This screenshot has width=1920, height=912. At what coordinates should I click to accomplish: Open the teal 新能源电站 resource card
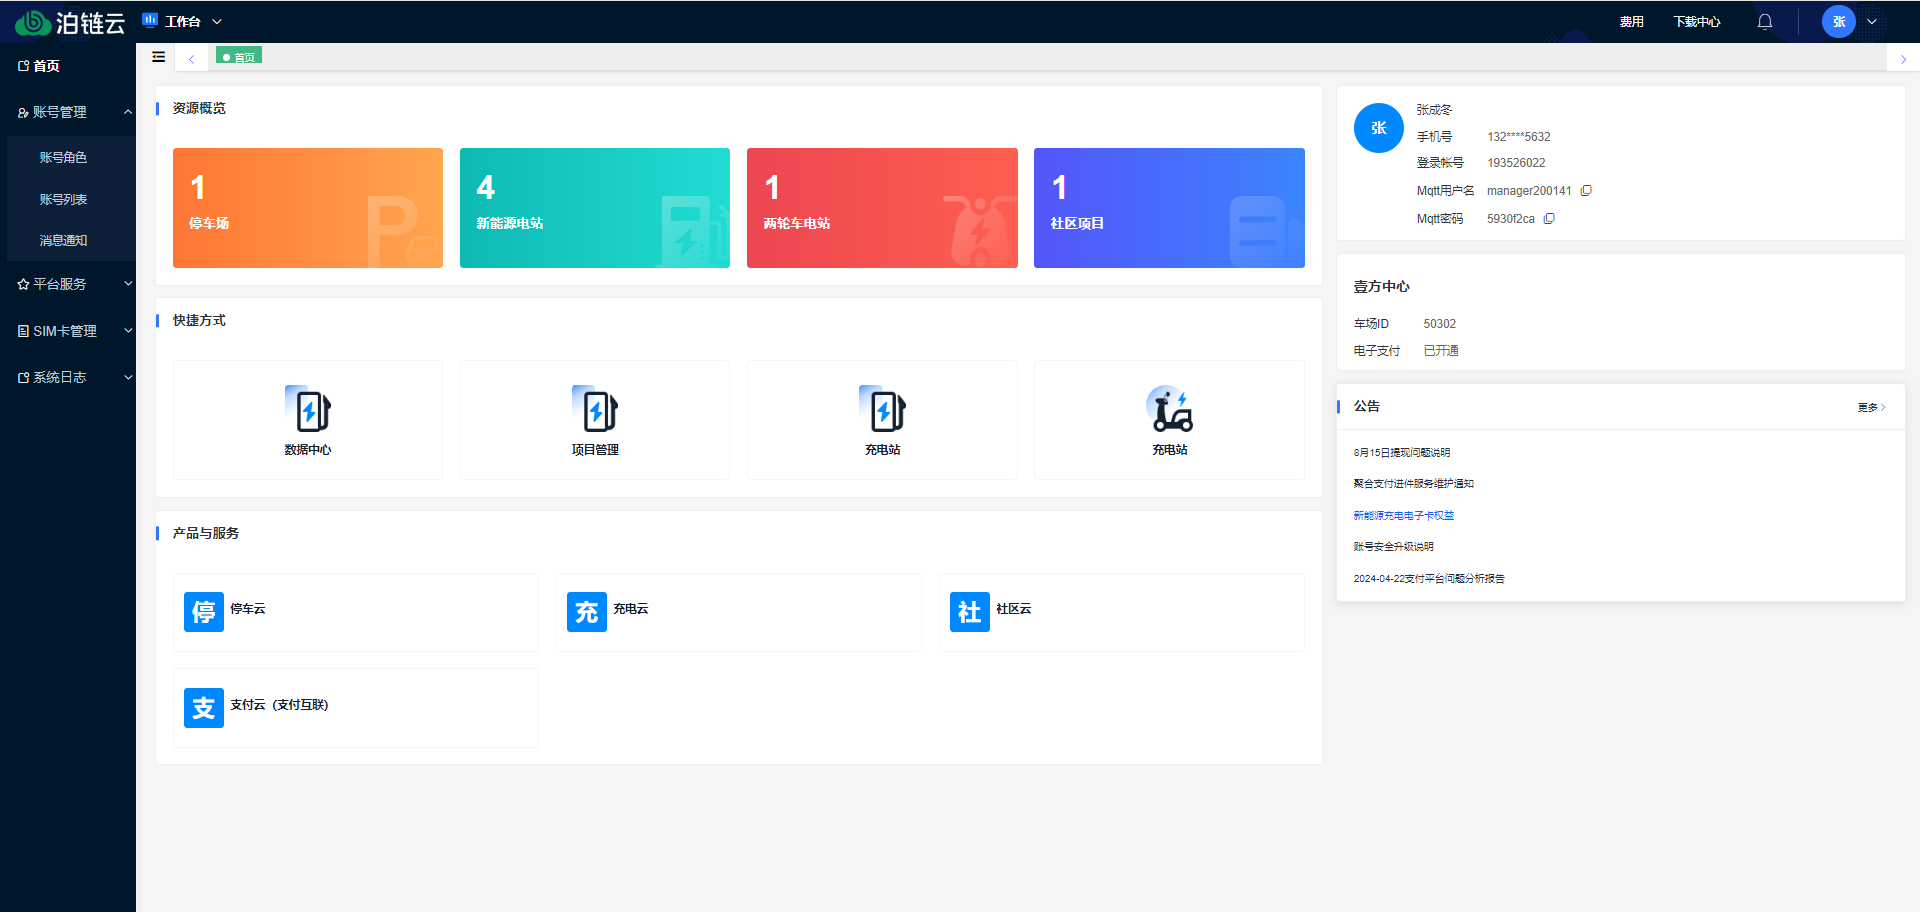pos(595,208)
